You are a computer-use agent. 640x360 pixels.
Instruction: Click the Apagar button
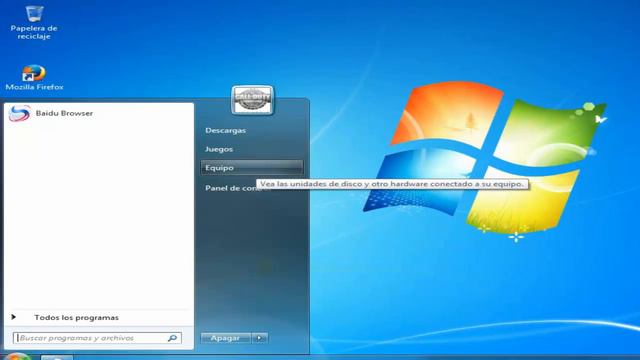click(225, 338)
